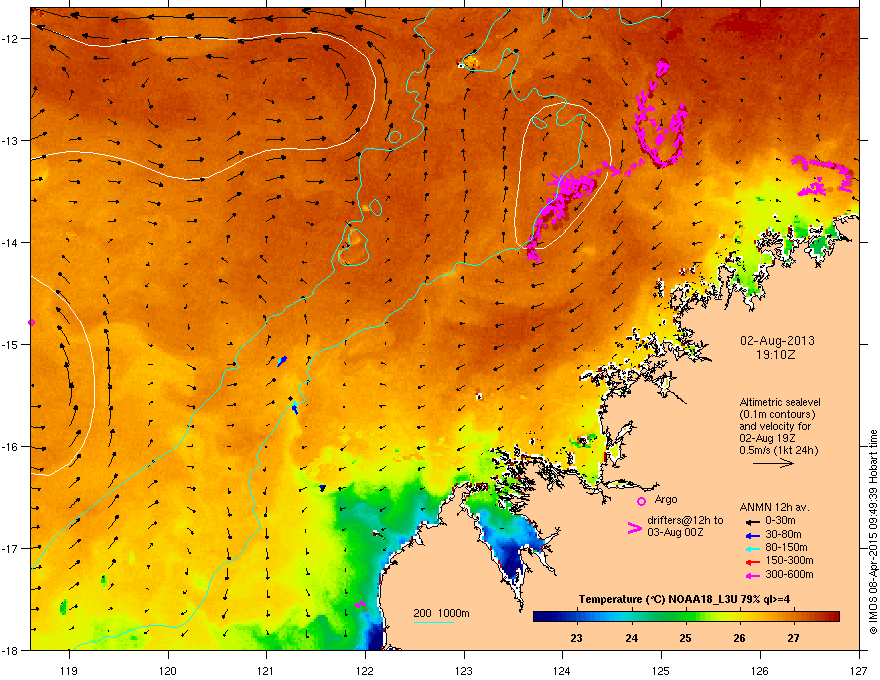The width and height of the screenshot is (880, 680).
Task: Click the 0.5m/s velocity scale arrow
Action: click(x=773, y=463)
